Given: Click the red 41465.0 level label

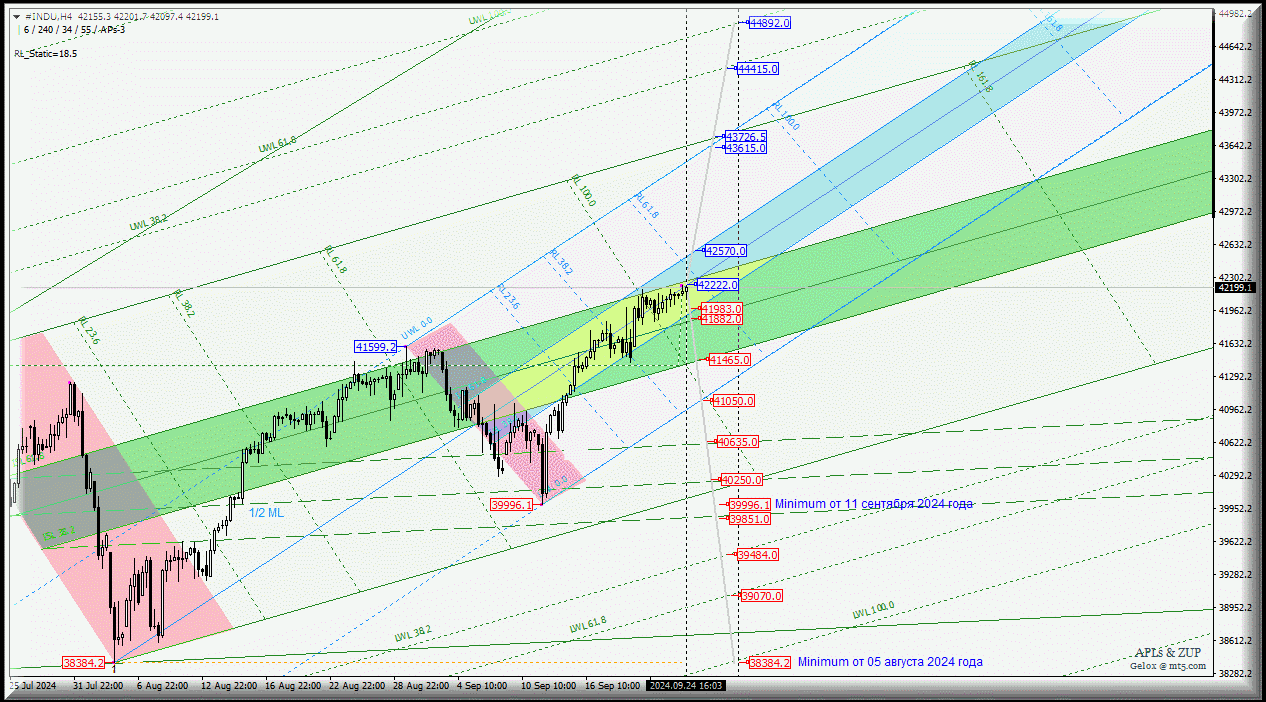Looking at the screenshot, I should click(x=731, y=359).
